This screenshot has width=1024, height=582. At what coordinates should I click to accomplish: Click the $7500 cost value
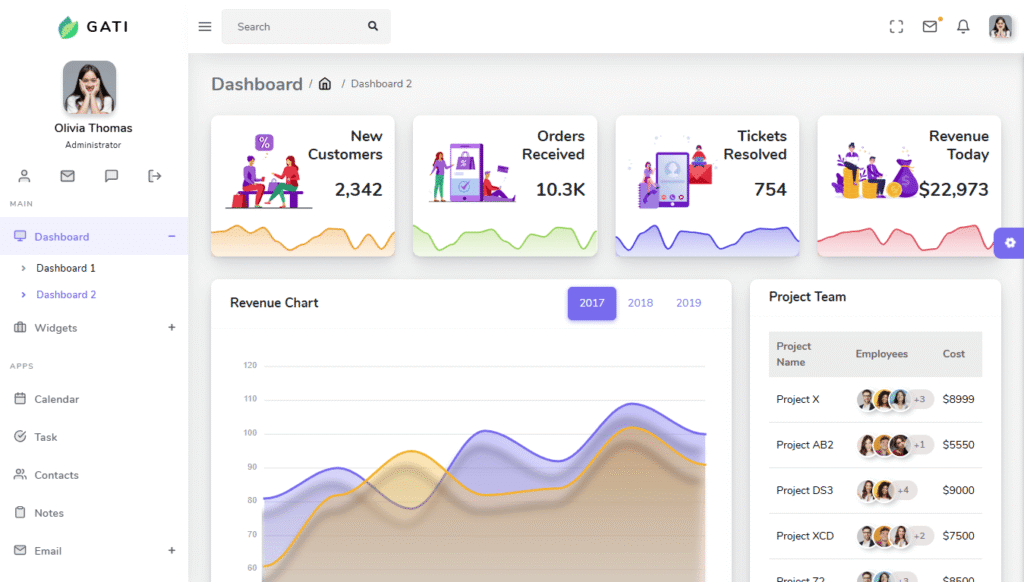(x=959, y=536)
